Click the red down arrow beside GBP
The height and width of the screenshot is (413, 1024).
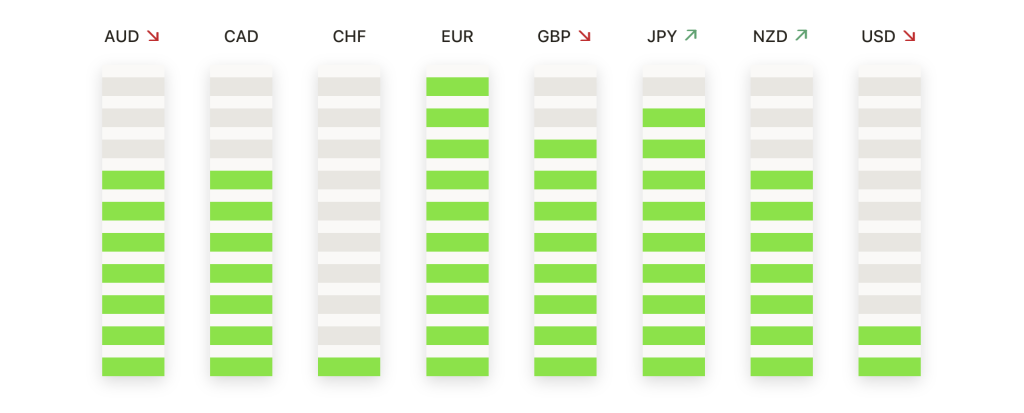pos(584,36)
